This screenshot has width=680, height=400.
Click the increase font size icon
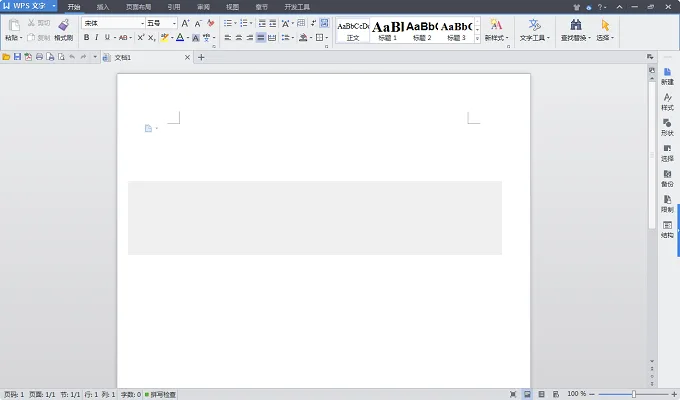(x=185, y=23)
